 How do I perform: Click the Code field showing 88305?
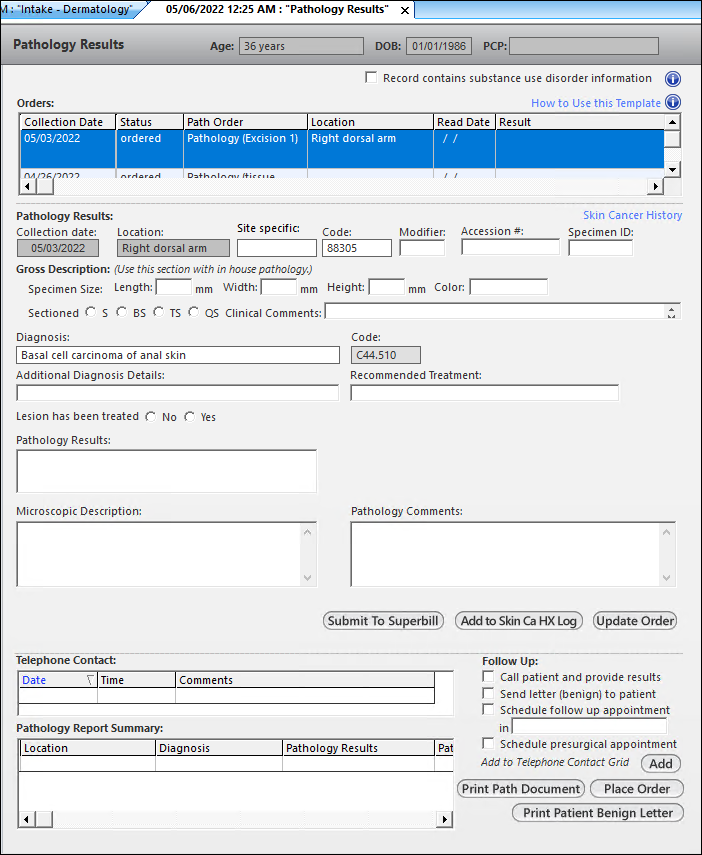(x=357, y=248)
